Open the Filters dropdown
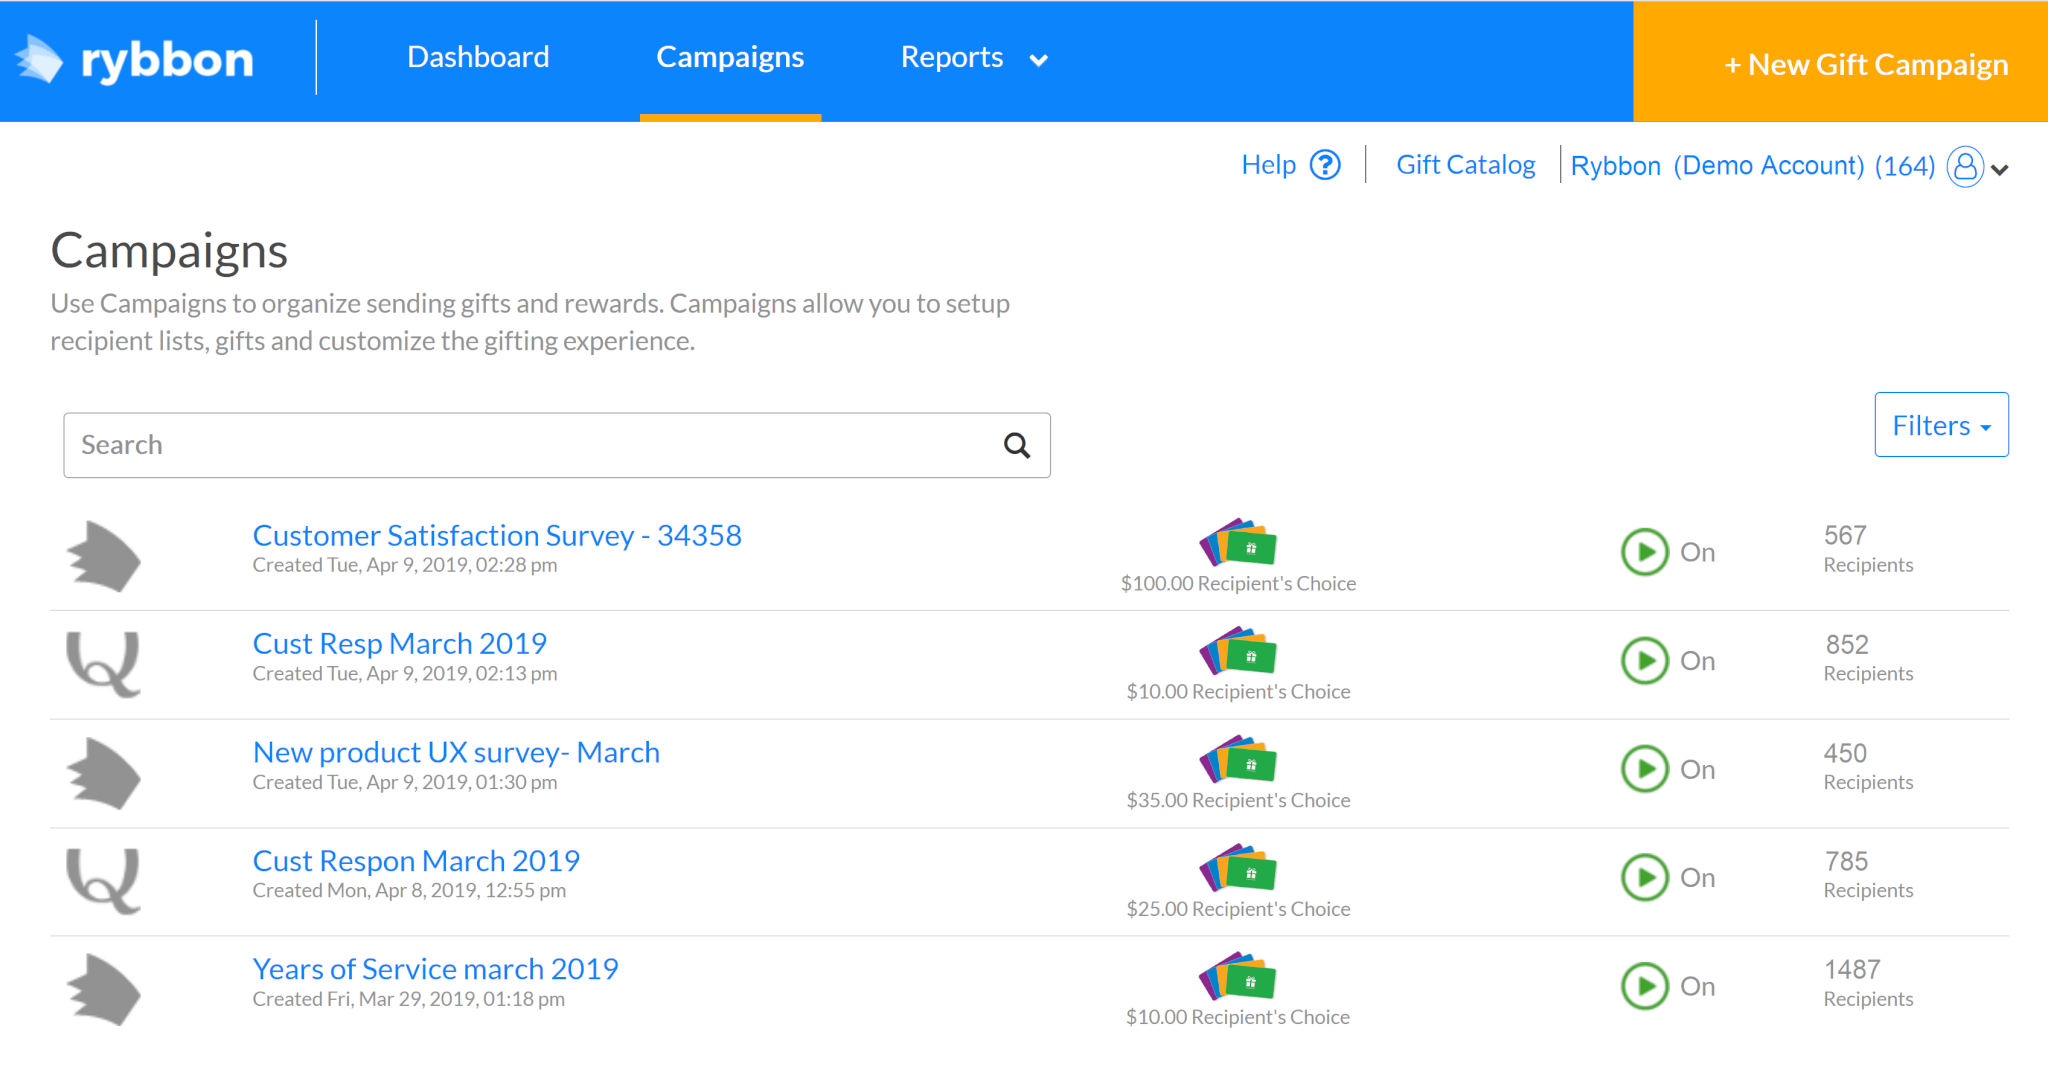Viewport: 2048px width, 1076px height. click(x=1941, y=425)
